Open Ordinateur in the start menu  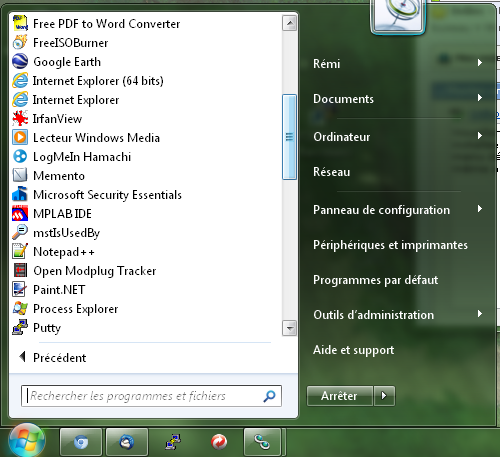click(342, 137)
